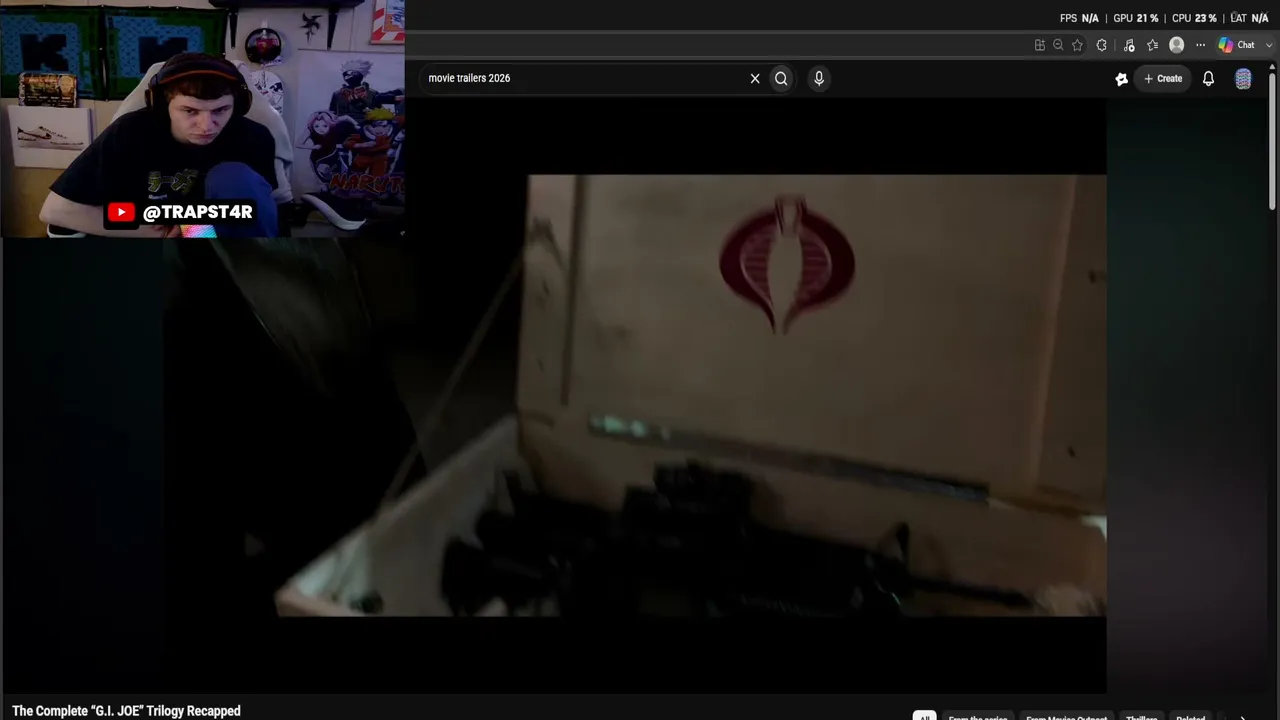Open the YouTube account avatar menu
Screen dimensions: 1280x720
click(x=1243, y=79)
